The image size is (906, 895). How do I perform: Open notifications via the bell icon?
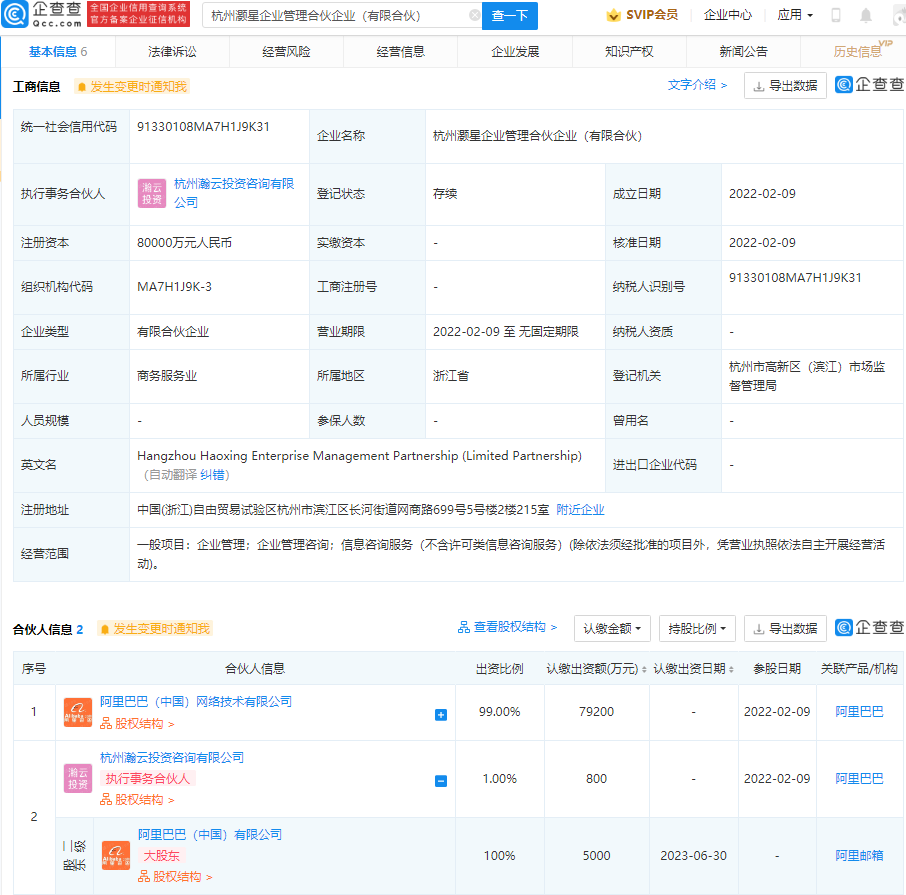866,15
